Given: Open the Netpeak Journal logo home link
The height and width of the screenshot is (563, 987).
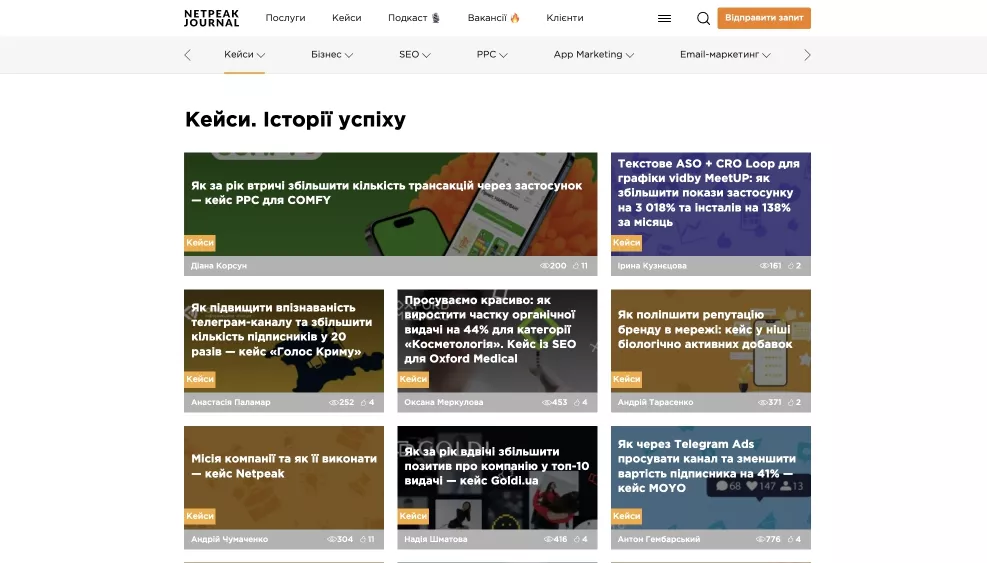Looking at the screenshot, I should tap(212, 18).
